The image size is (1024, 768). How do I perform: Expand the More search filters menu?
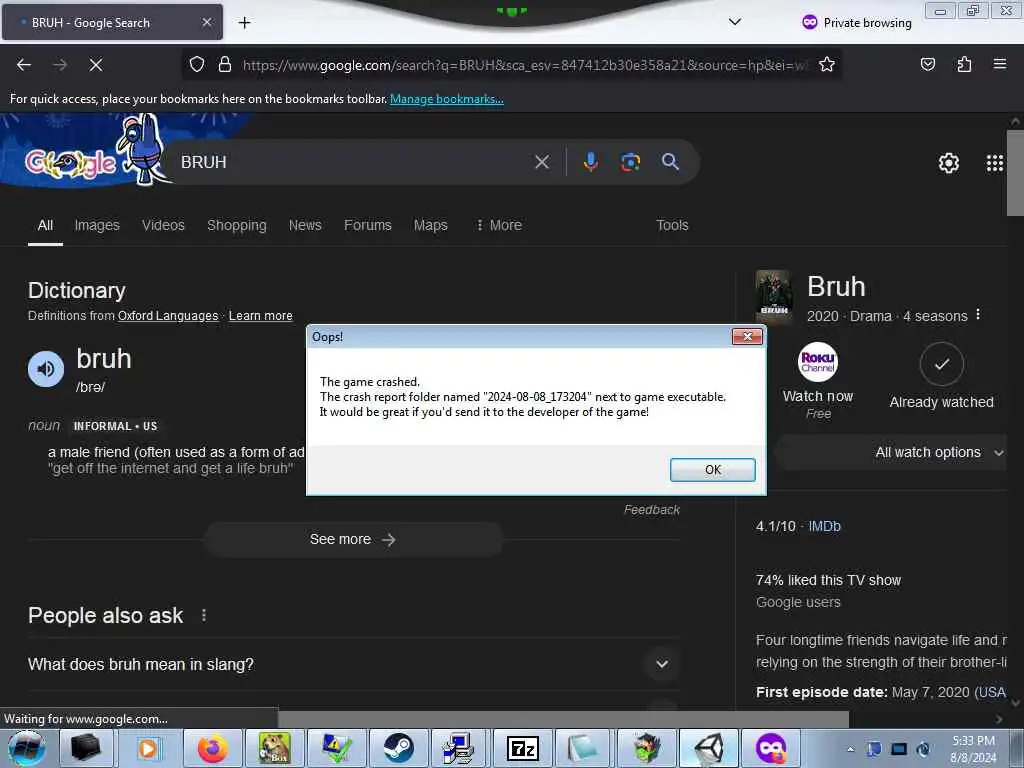[x=499, y=225]
